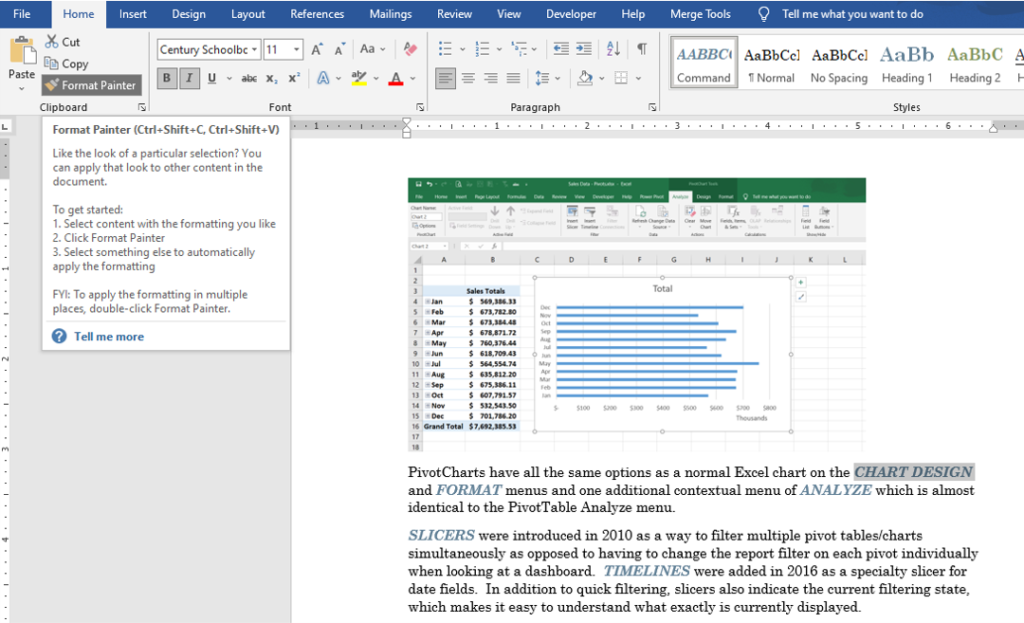Open the Merge Tools tab

[700, 14]
